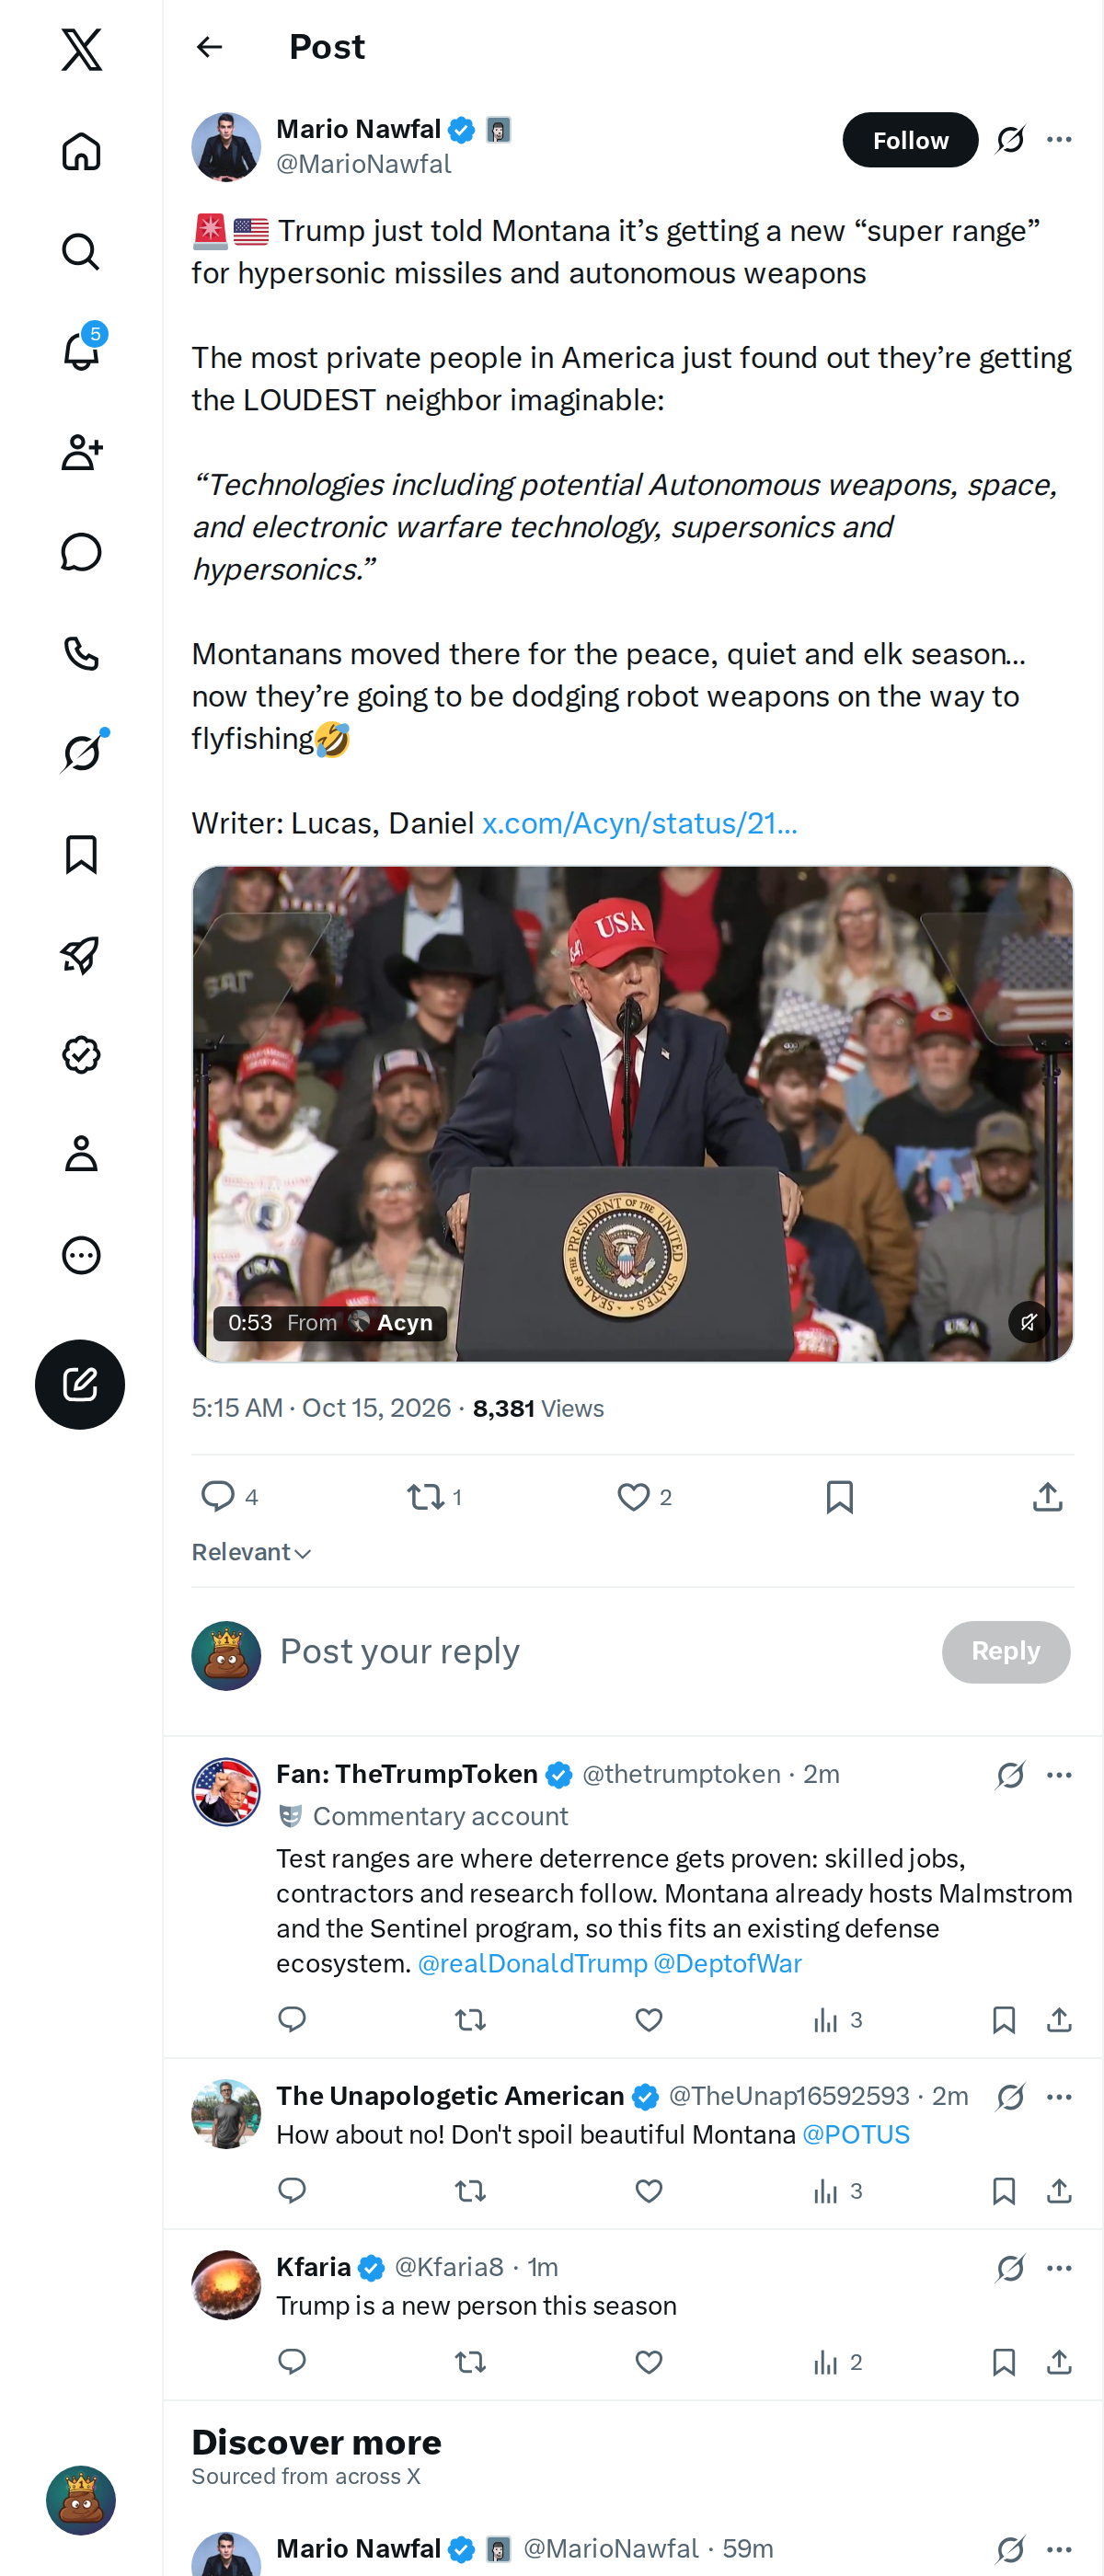Share Mario Nawfal's post
This screenshot has height=2576, width=1104.
pos(1047,1496)
